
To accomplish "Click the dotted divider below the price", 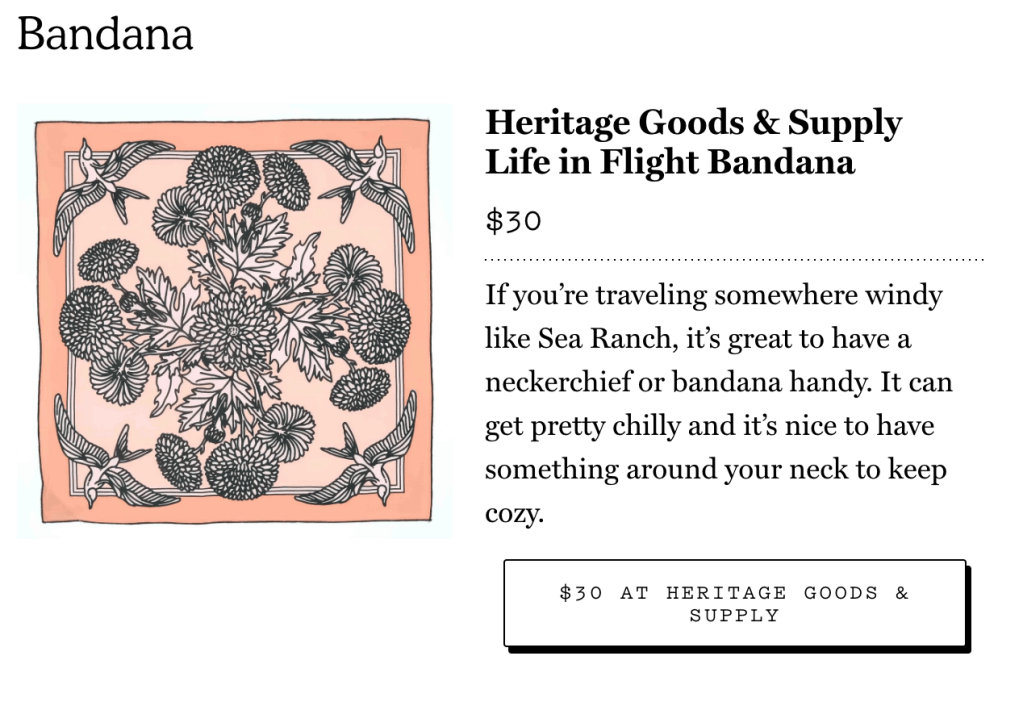I will [734, 259].
